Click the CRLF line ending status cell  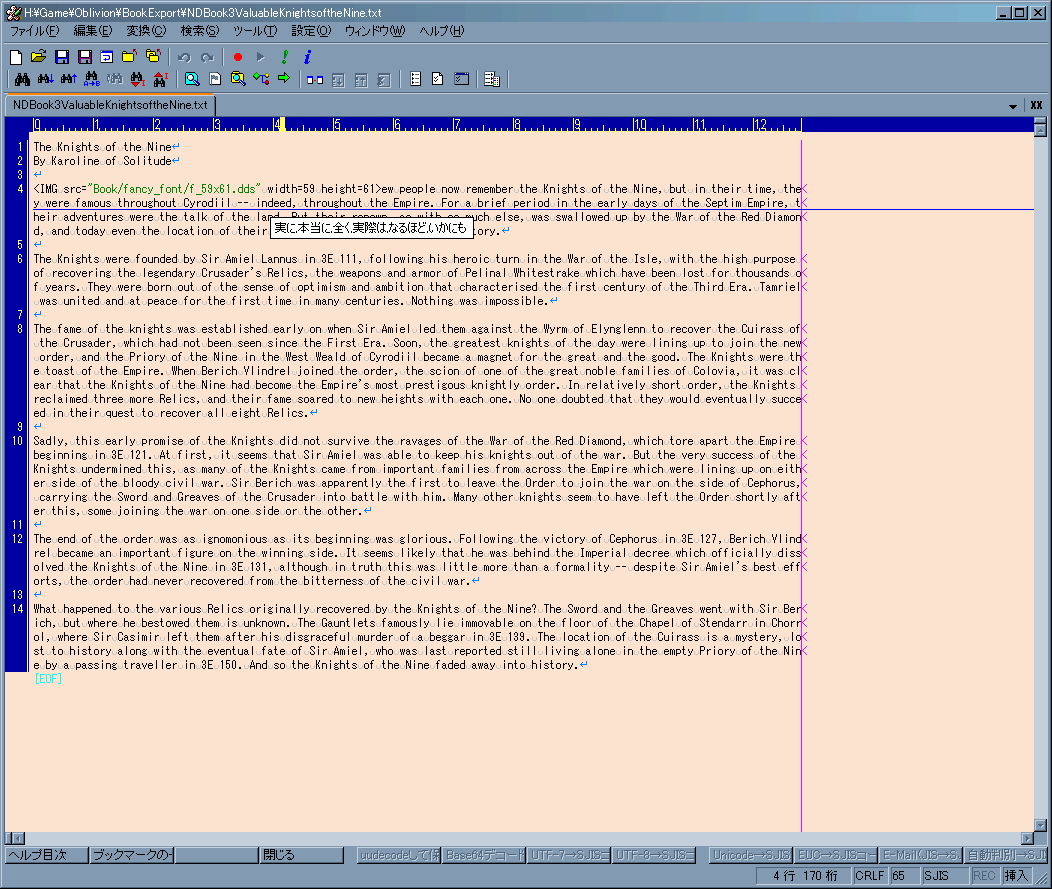(x=870, y=876)
